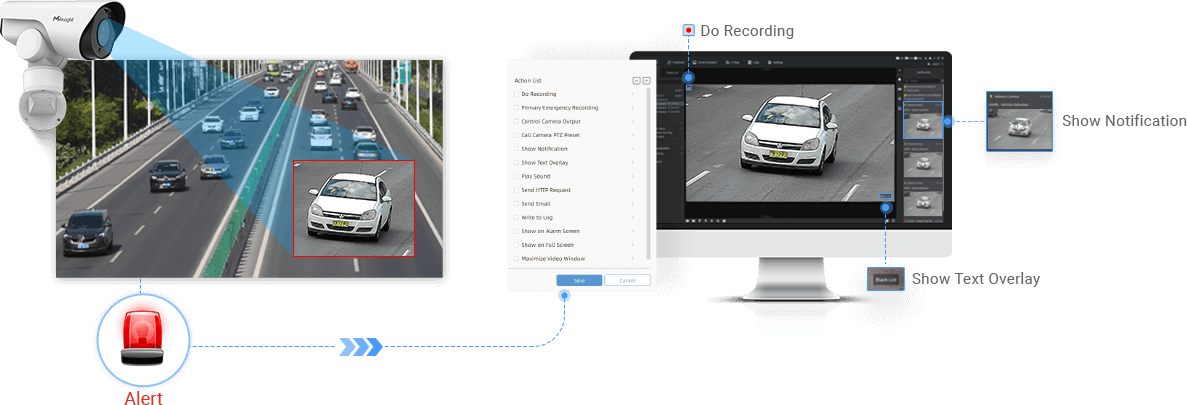Open the Settings tab in monitor app
The image size is (1187, 405).
point(776,61)
